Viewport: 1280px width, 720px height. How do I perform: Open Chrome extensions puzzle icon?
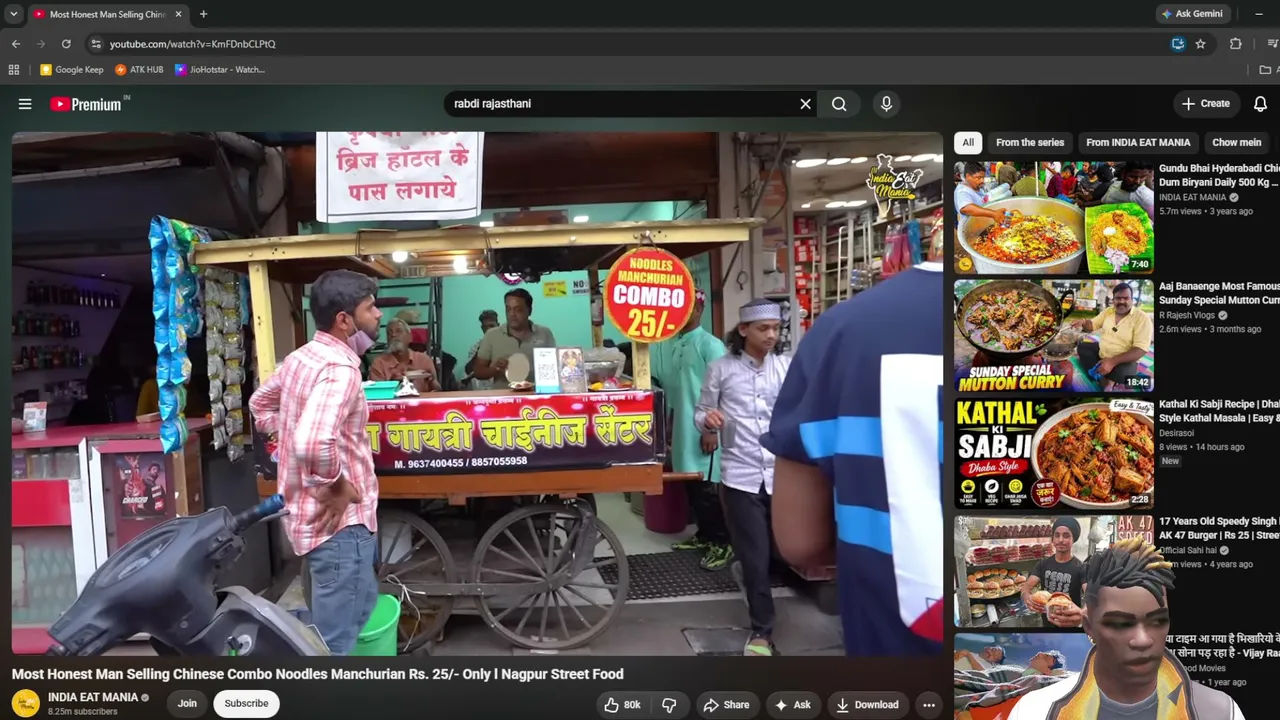1236,44
